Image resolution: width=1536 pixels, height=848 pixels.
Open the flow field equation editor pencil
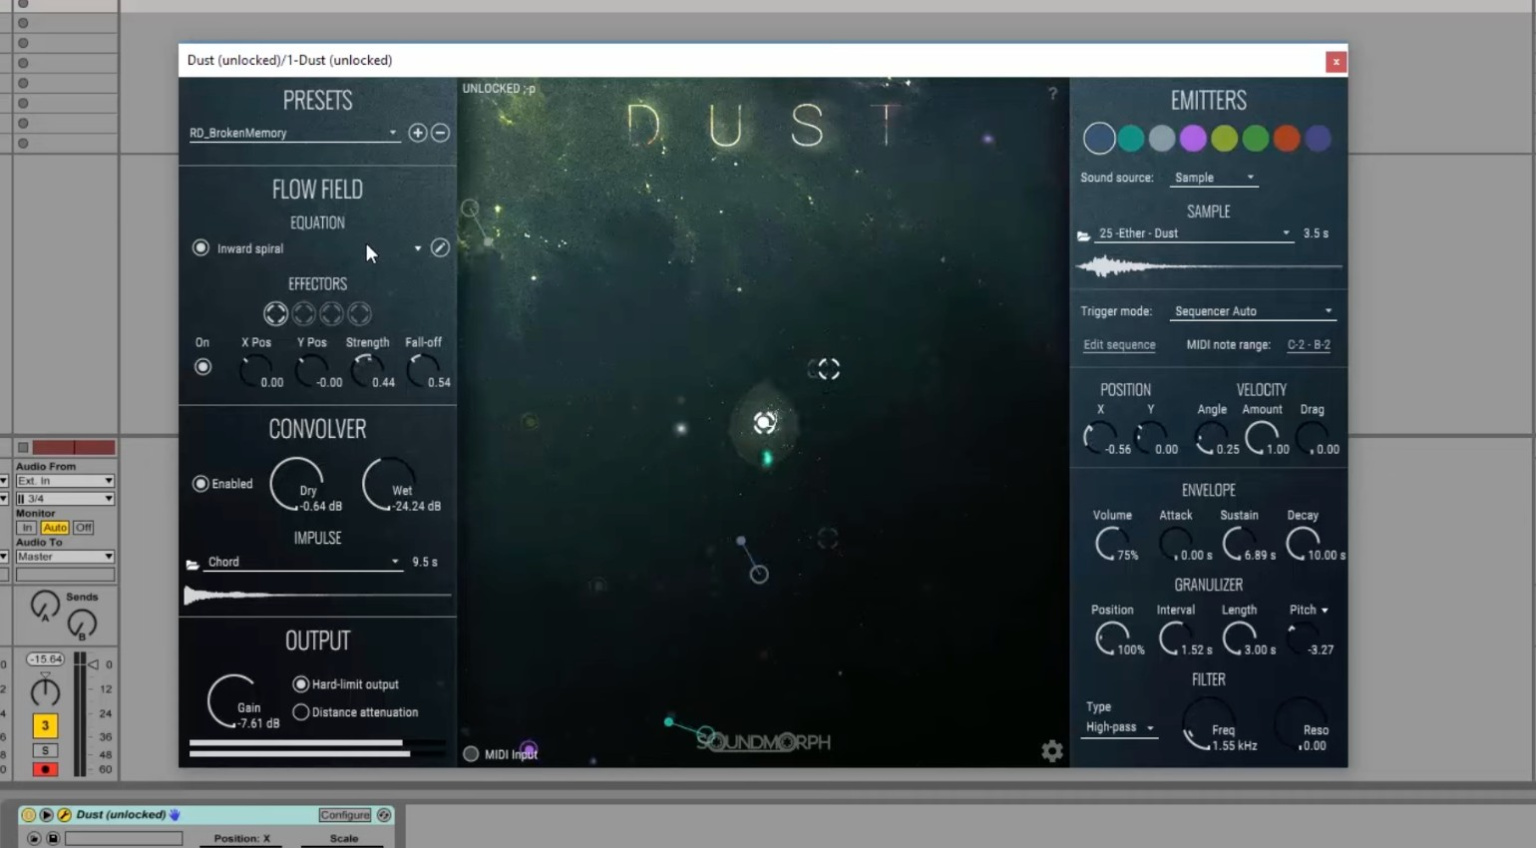pyautogui.click(x=440, y=248)
